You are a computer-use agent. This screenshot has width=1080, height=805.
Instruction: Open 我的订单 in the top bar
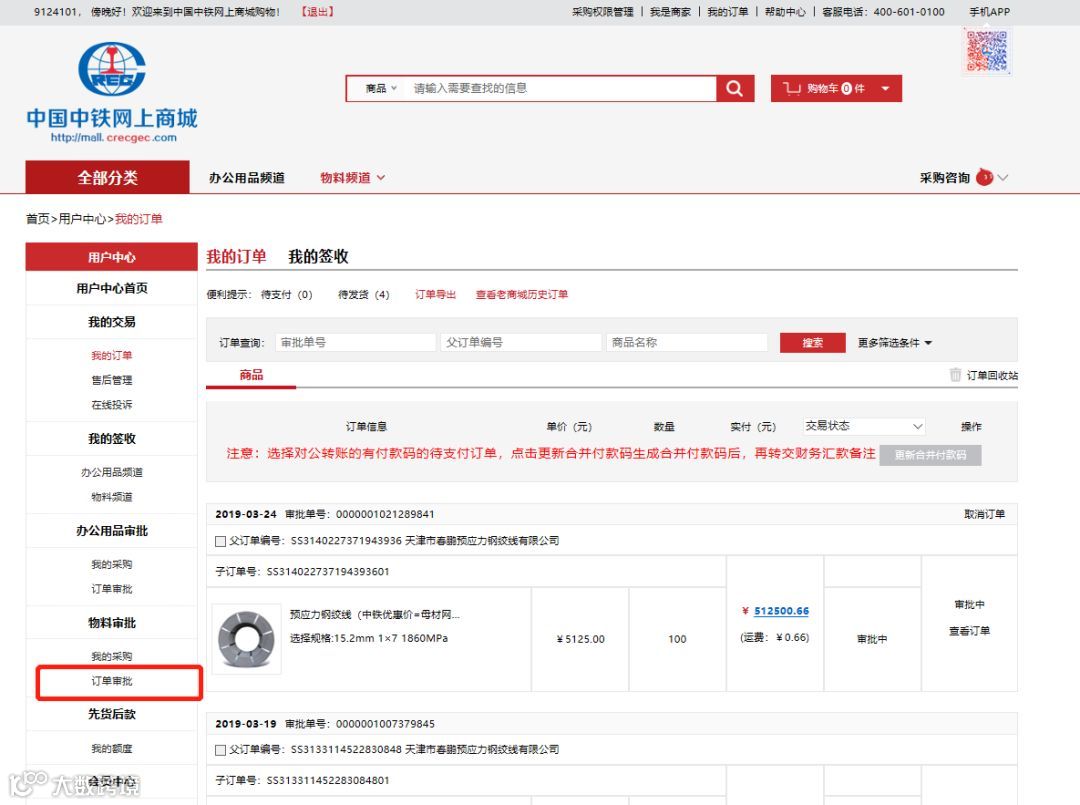pyautogui.click(x=727, y=12)
